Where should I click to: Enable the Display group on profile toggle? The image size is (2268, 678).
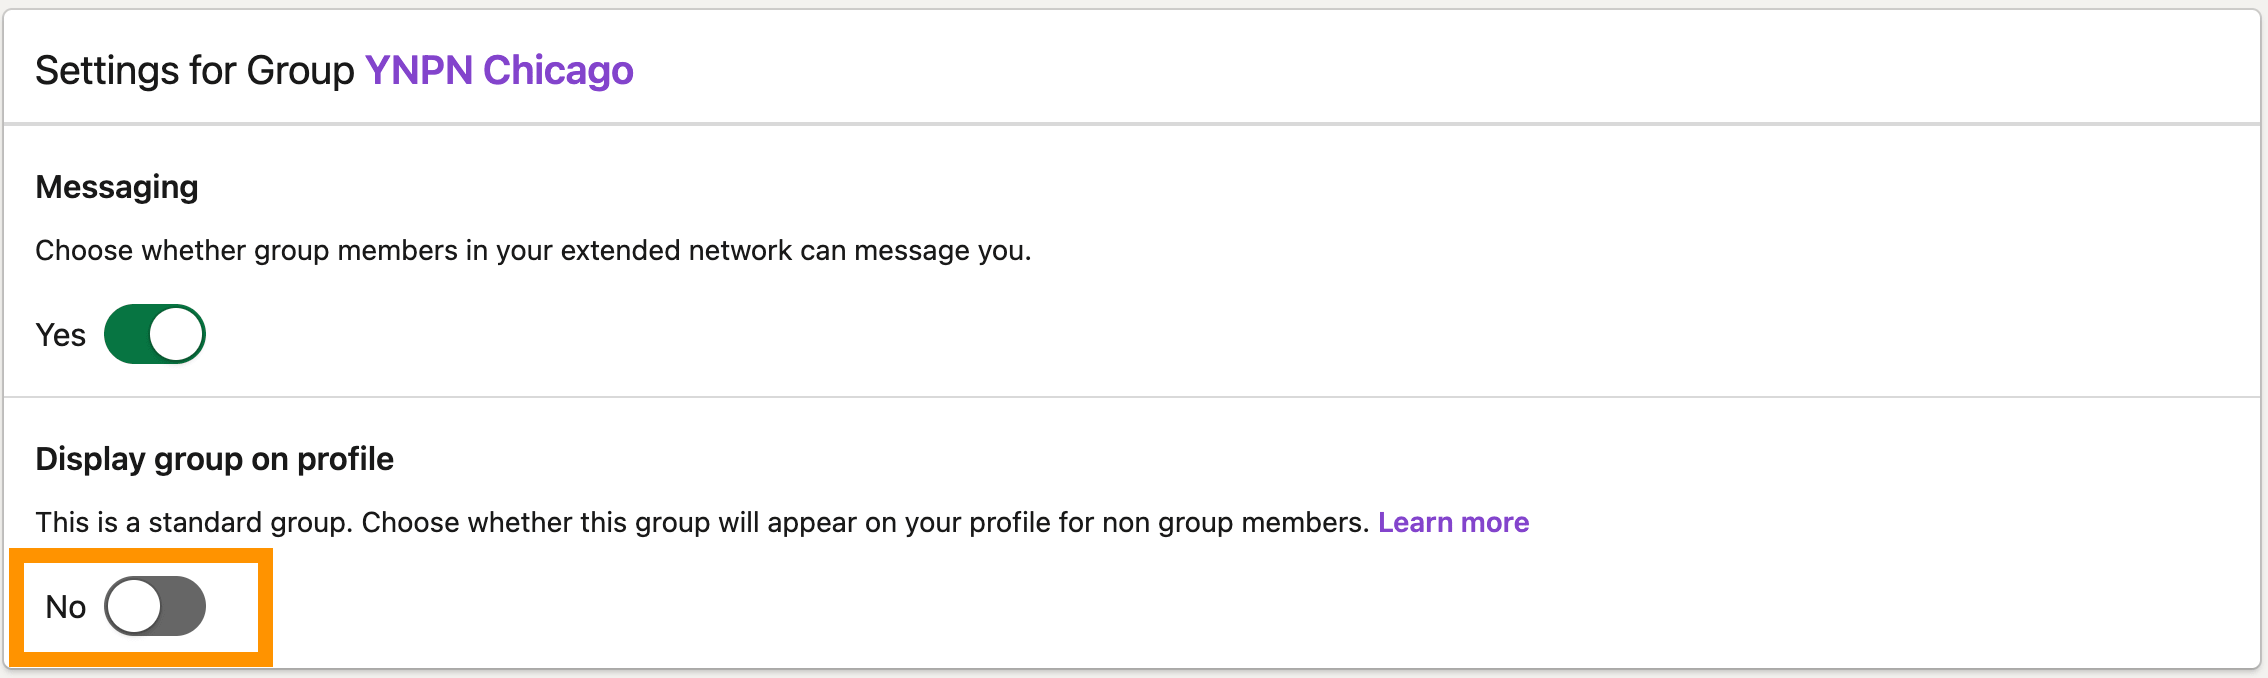(x=155, y=606)
